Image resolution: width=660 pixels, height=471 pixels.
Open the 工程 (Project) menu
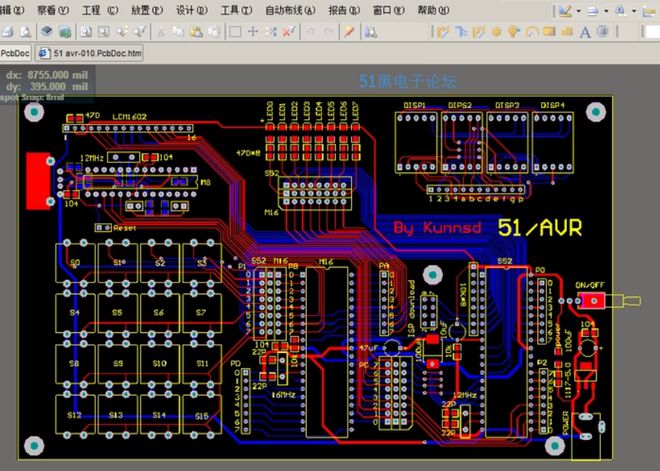point(100,10)
